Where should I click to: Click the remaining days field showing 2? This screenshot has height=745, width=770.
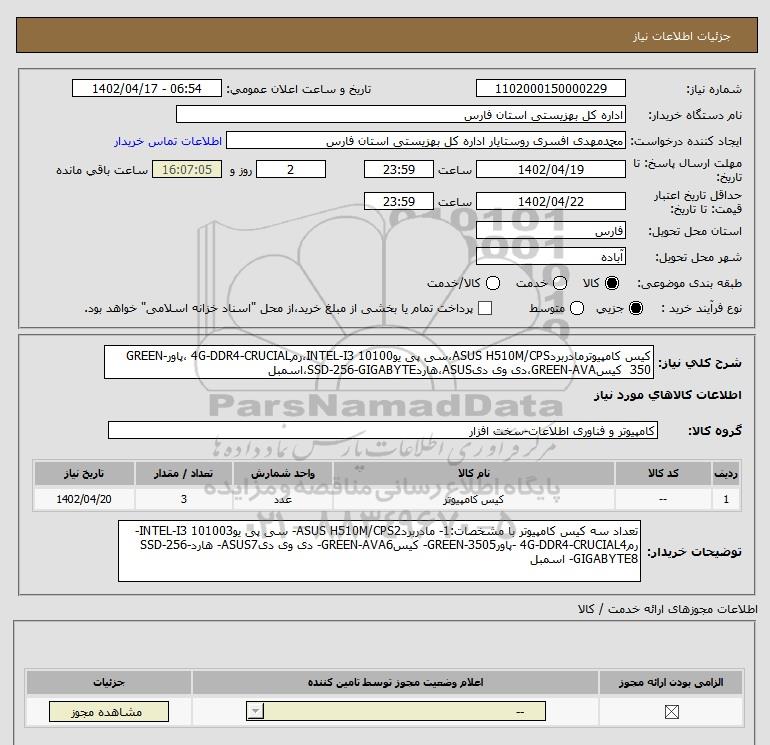[291, 169]
